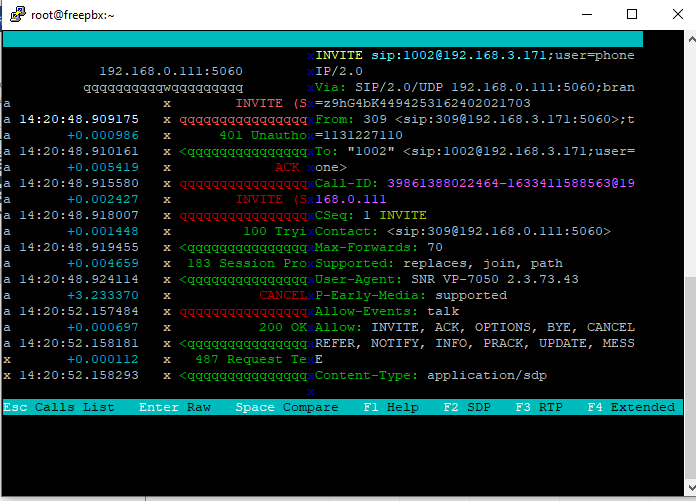Image resolution: width=696 pixels, height=501 pixels.
Task: Click timestamp 14:20:48.918007
Action: [79, 215]
